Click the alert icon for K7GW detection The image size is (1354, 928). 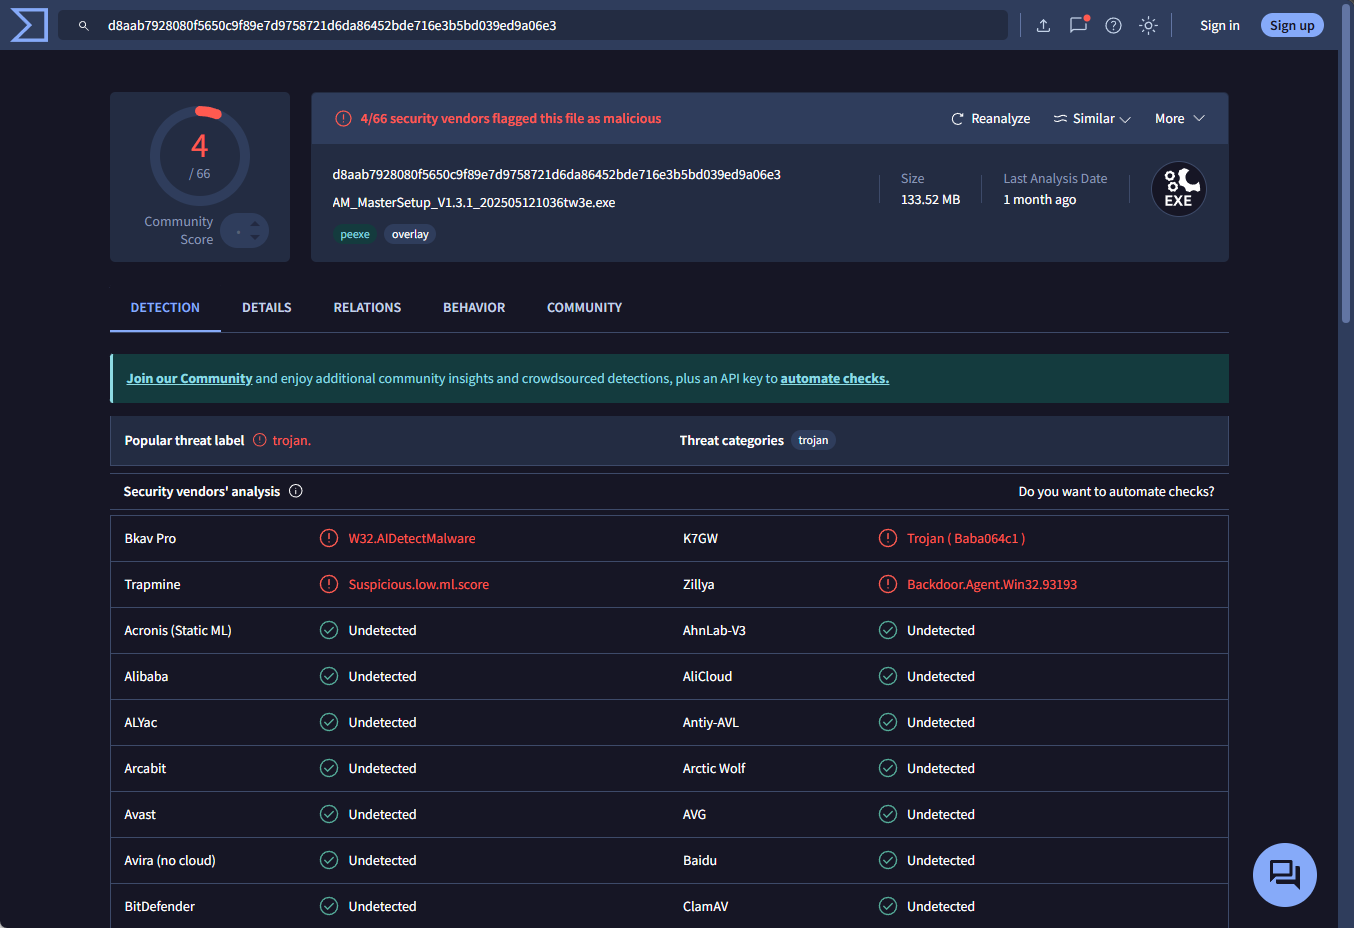click(x=888, y=538)
